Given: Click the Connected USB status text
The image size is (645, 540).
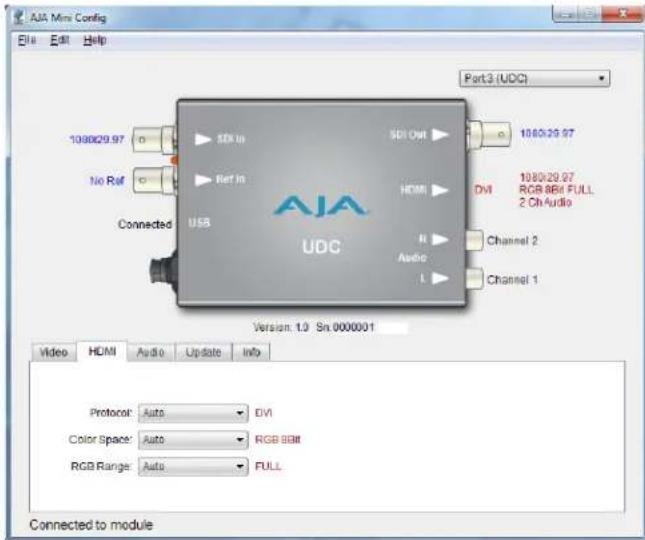Looking at the screenshot, I should [145, 224].
